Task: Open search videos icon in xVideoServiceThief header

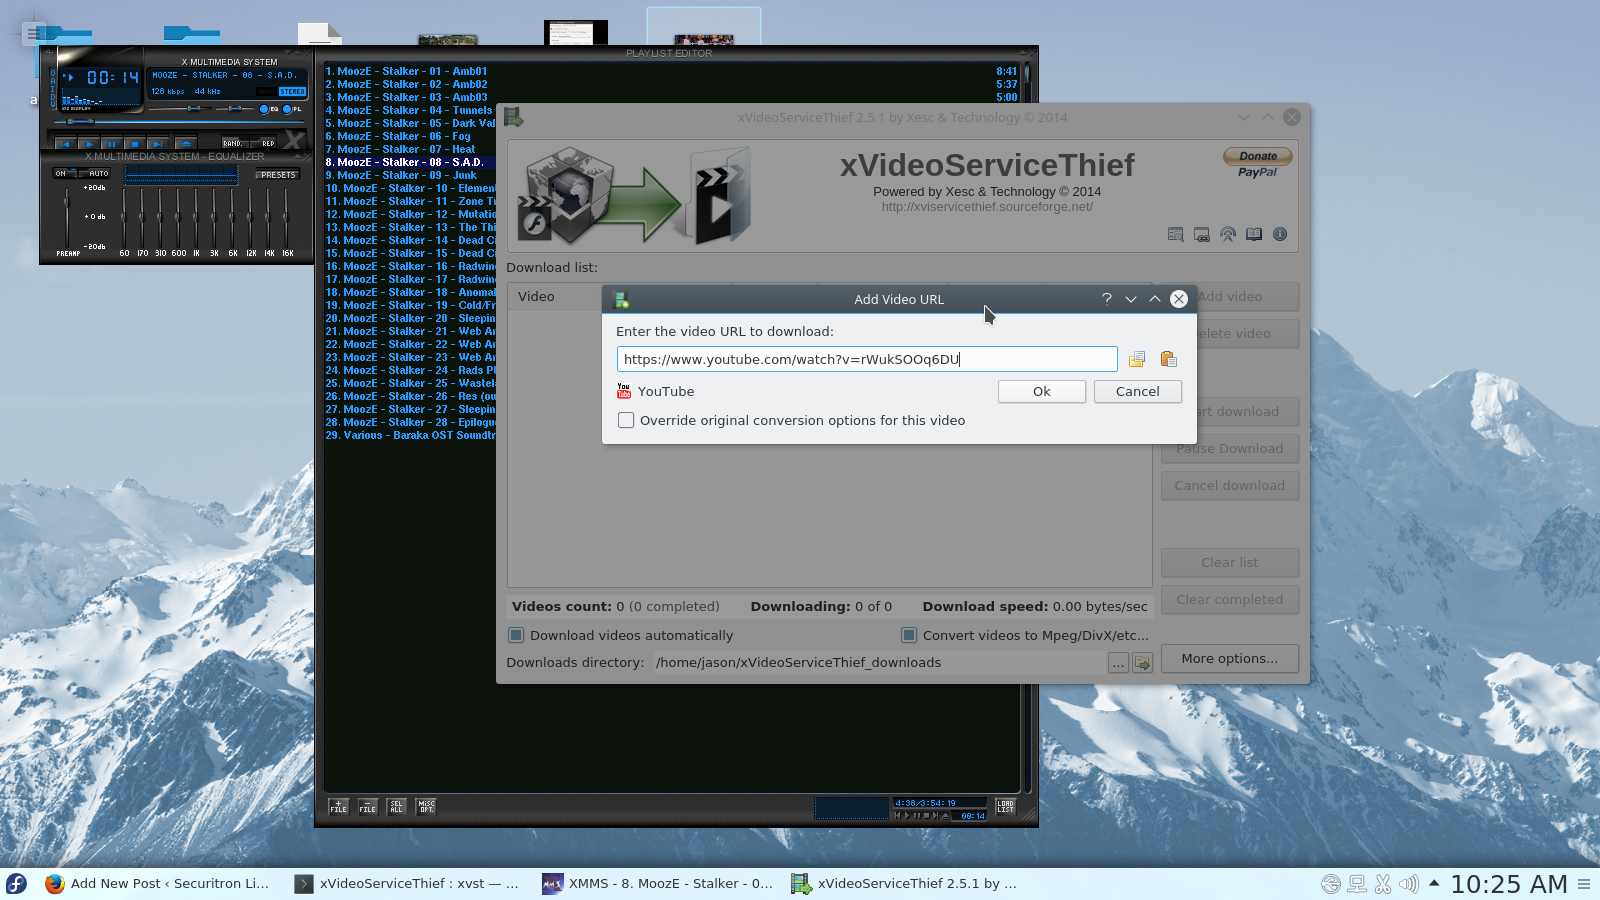Action: (x=1176, y=234)
